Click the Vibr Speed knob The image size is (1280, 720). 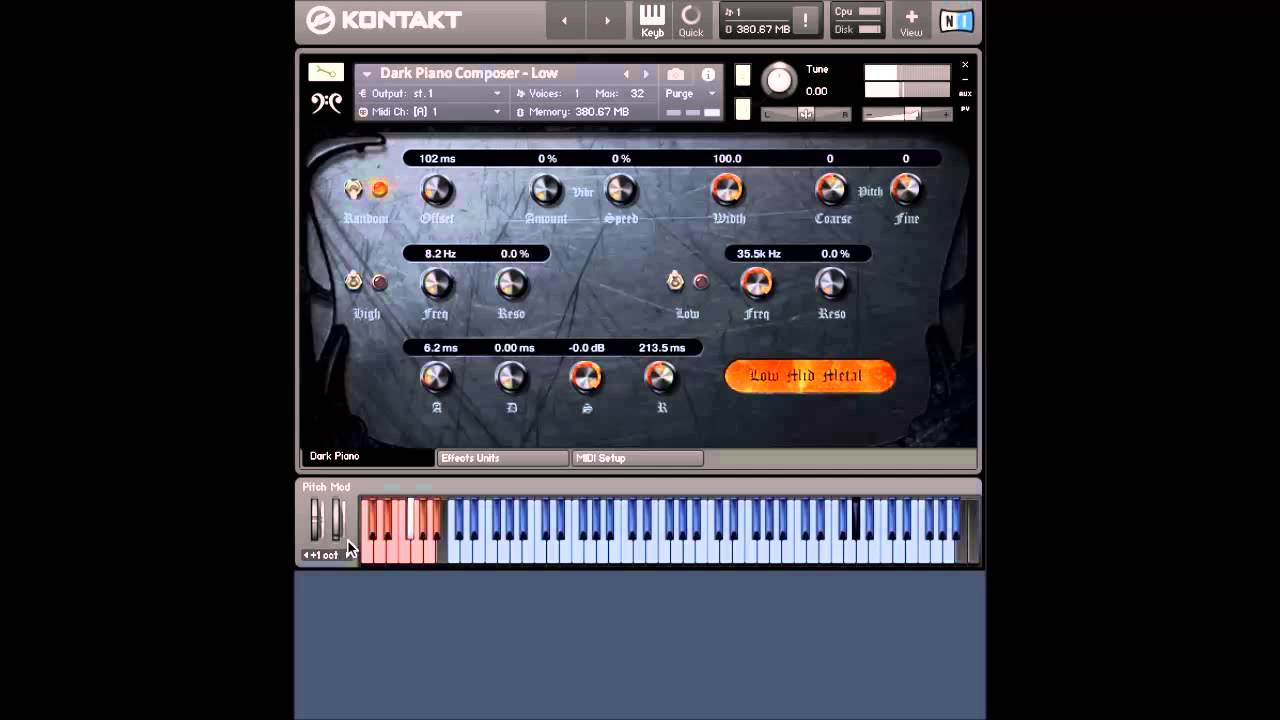point(621,190)
